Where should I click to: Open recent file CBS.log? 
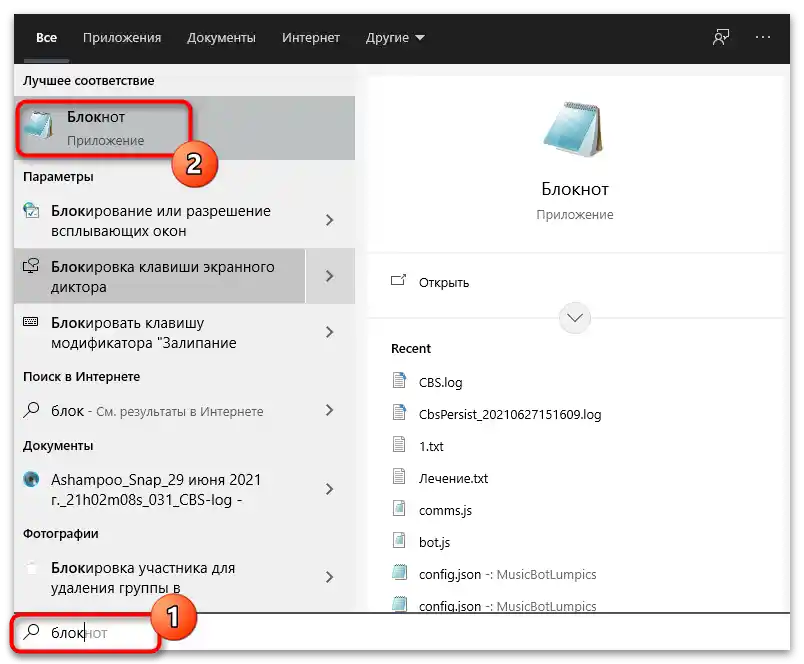pos(440,383)
